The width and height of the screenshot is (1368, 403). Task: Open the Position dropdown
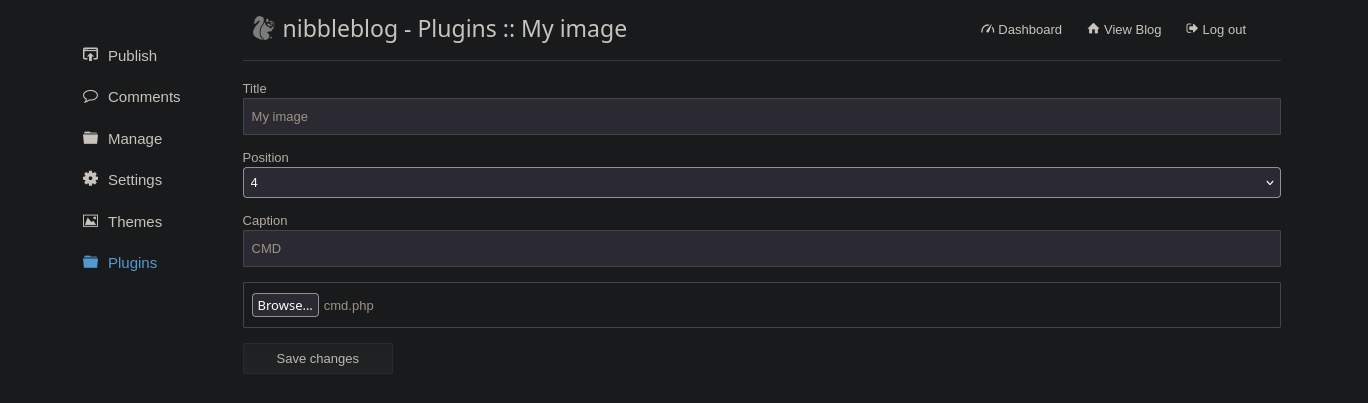click(761, 182)
